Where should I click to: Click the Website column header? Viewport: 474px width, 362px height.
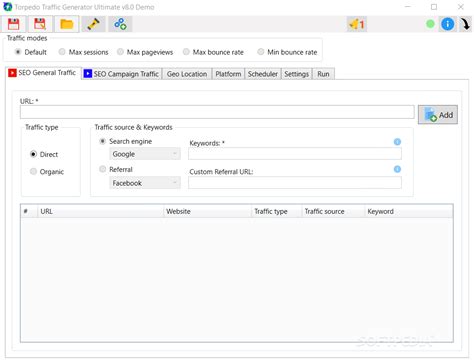point(207,211)
